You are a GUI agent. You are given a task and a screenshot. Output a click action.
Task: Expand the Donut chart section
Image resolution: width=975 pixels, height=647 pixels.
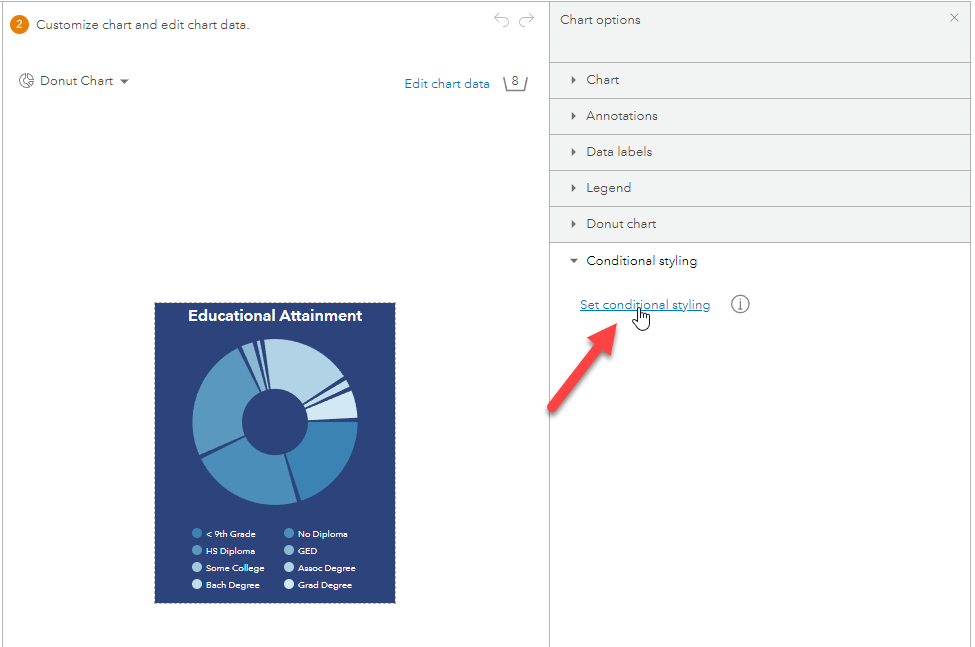pyautogui.click(x=620, y=223)
